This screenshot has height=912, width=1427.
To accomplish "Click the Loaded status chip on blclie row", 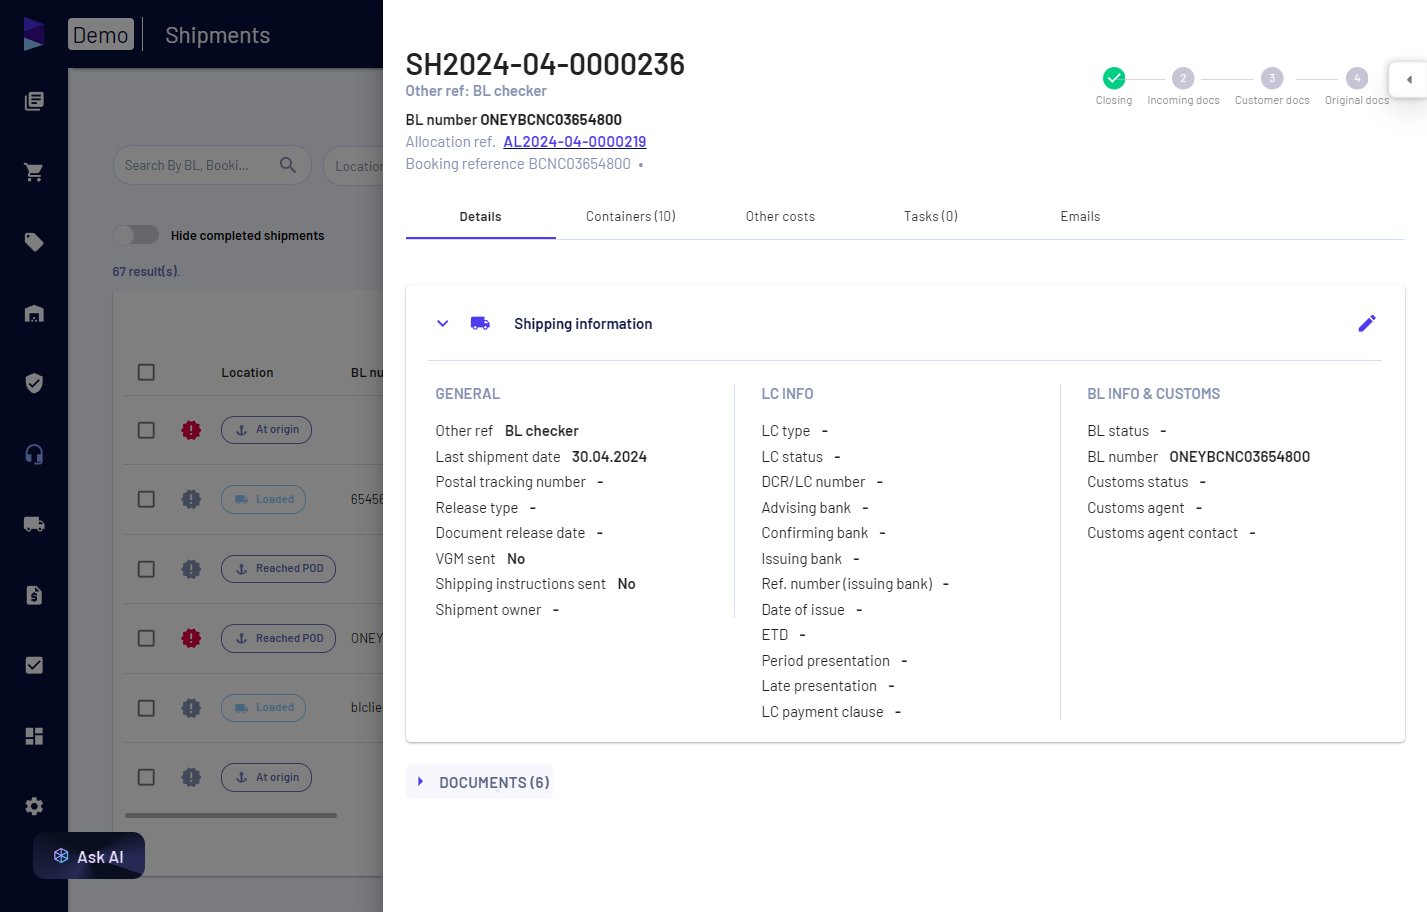I will (x=263, y=708).
